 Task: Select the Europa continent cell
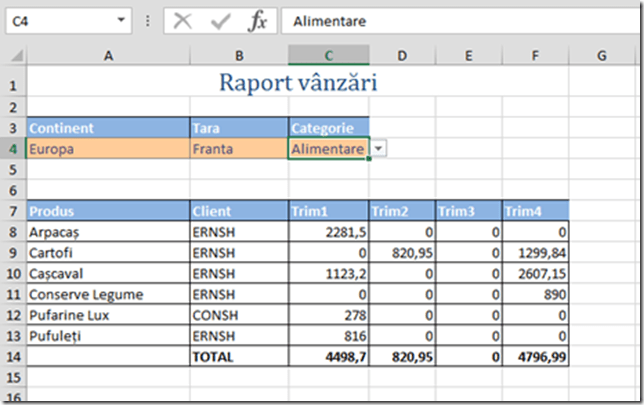(108, 149)
